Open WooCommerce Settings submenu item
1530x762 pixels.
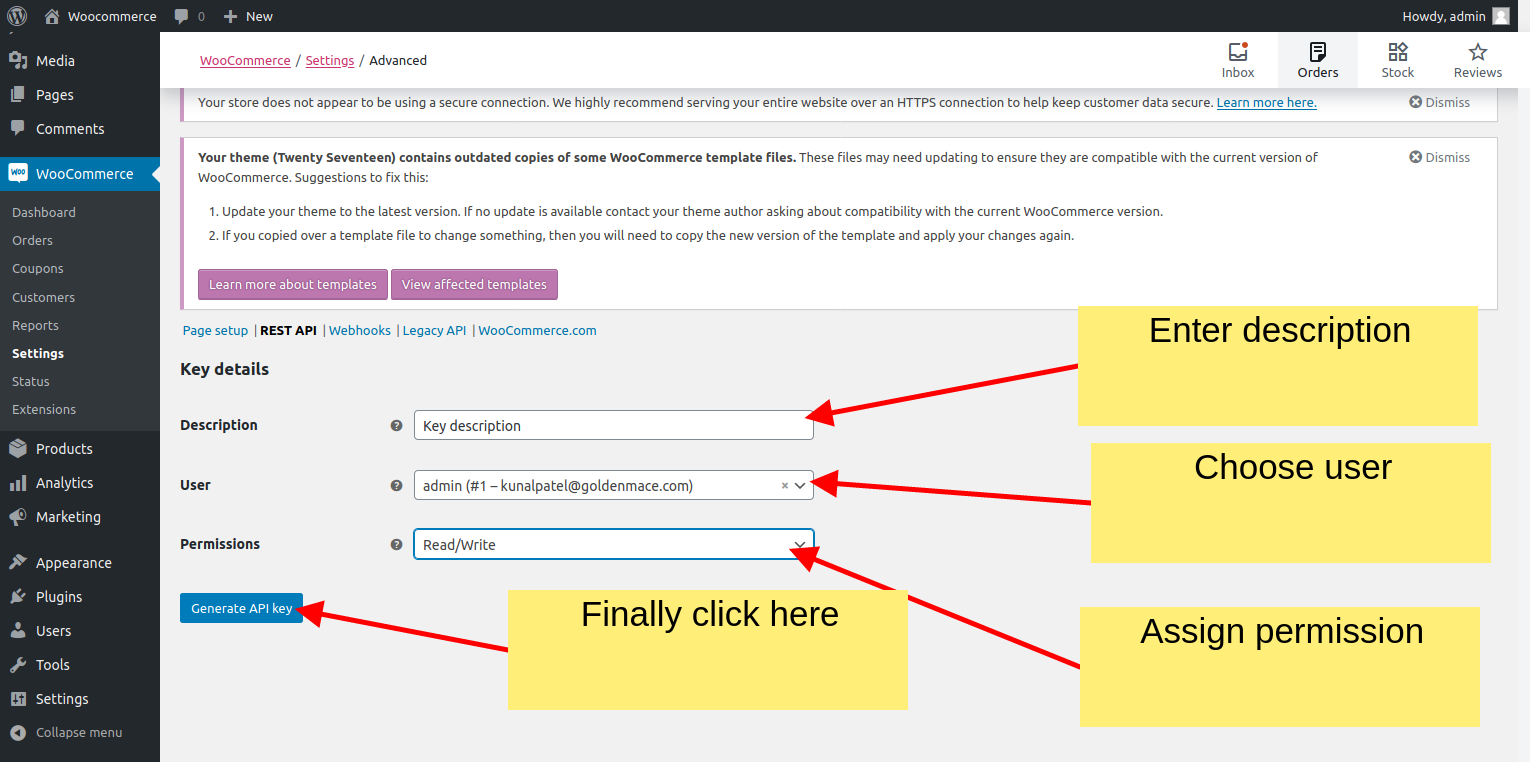click(x=38, y=353)
